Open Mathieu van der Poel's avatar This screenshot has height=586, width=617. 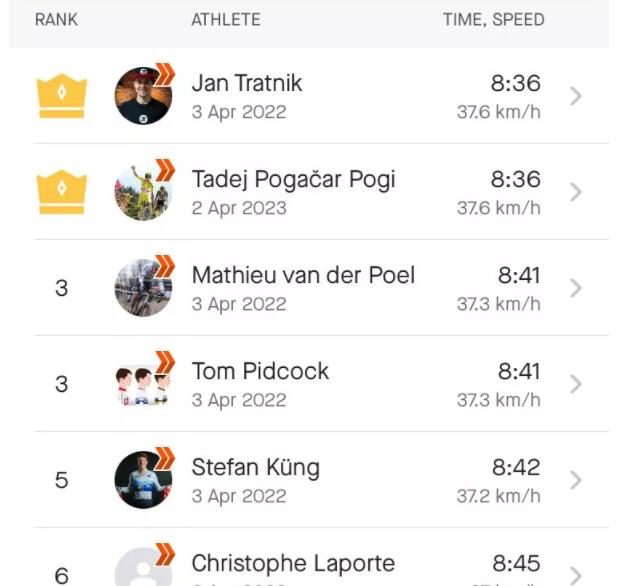pyautogui.click(x=143, y=288)
